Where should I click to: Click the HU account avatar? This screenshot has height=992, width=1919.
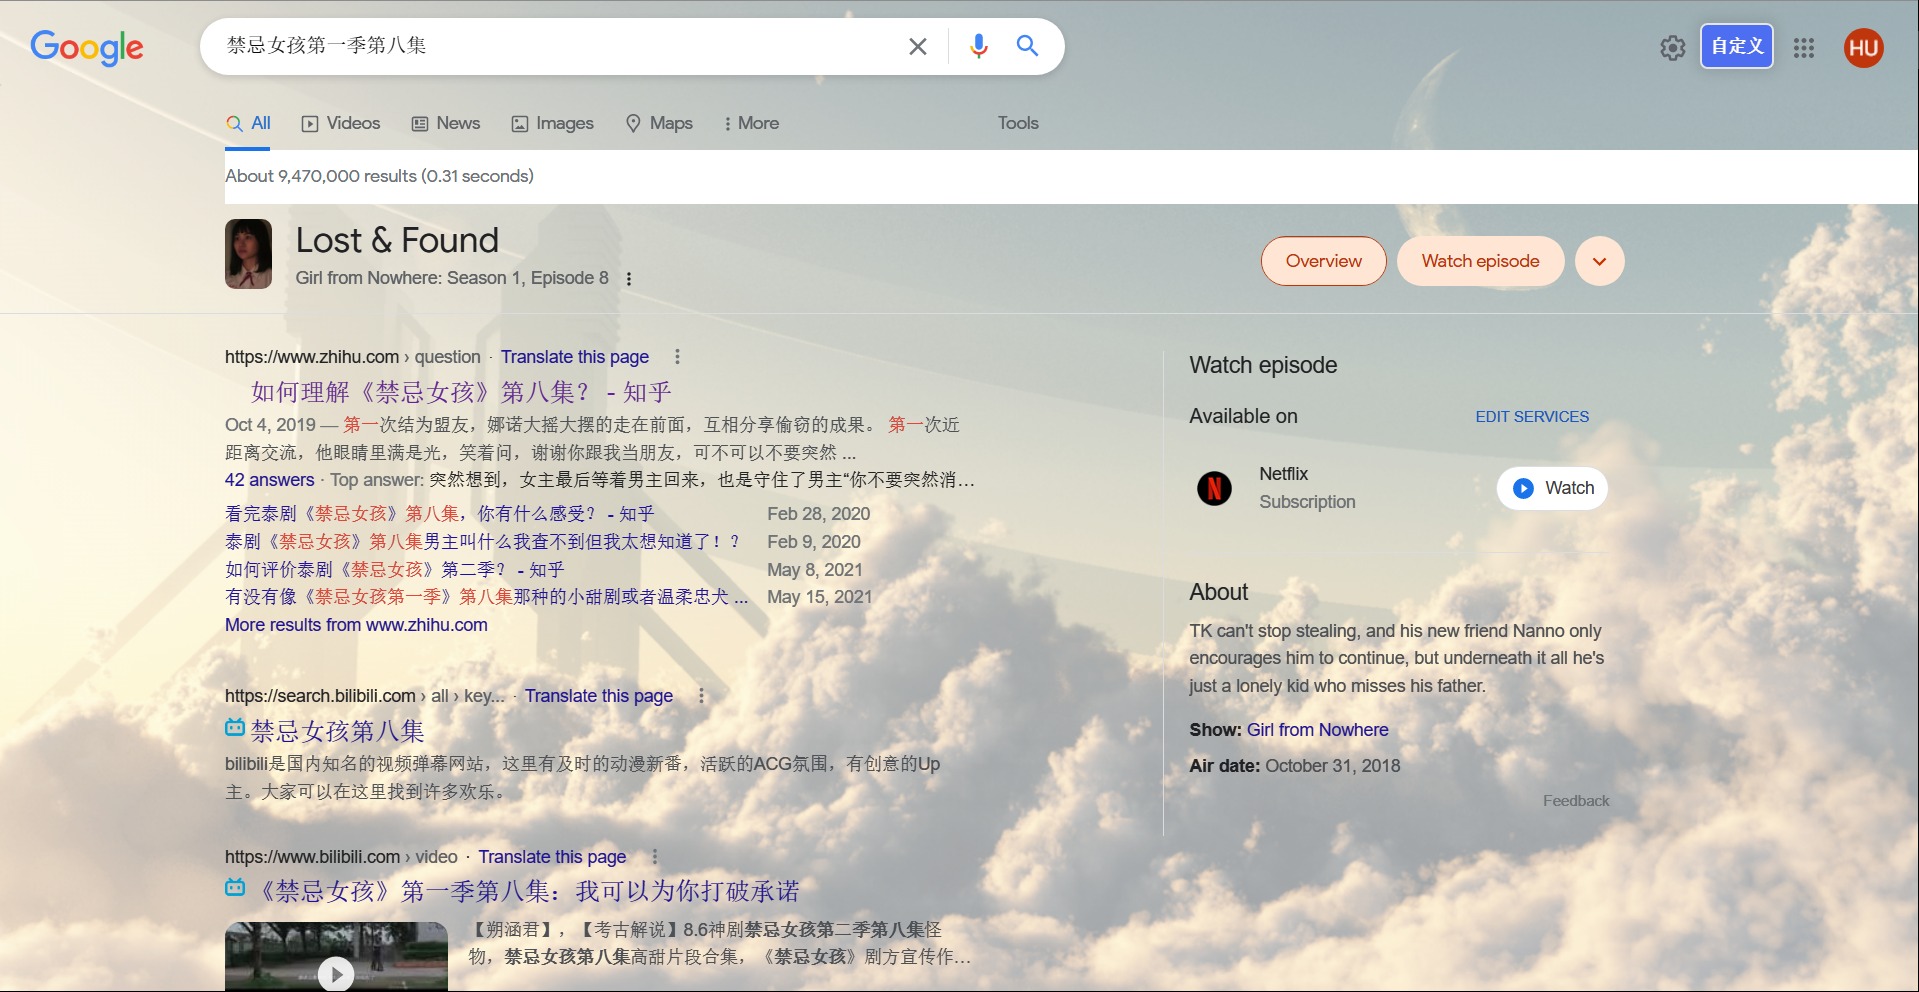click(x=1863, y=47)
